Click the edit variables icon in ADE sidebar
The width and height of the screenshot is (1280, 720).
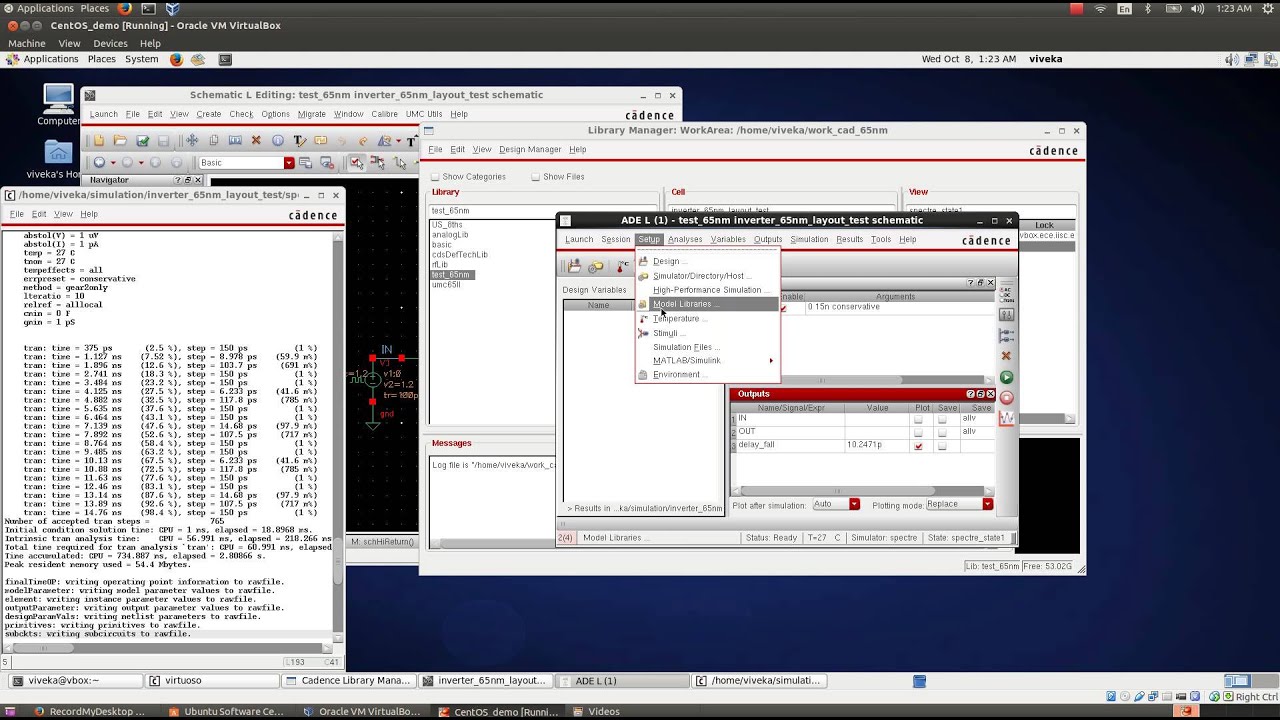pyautogui.click(x=1006, y=315)
